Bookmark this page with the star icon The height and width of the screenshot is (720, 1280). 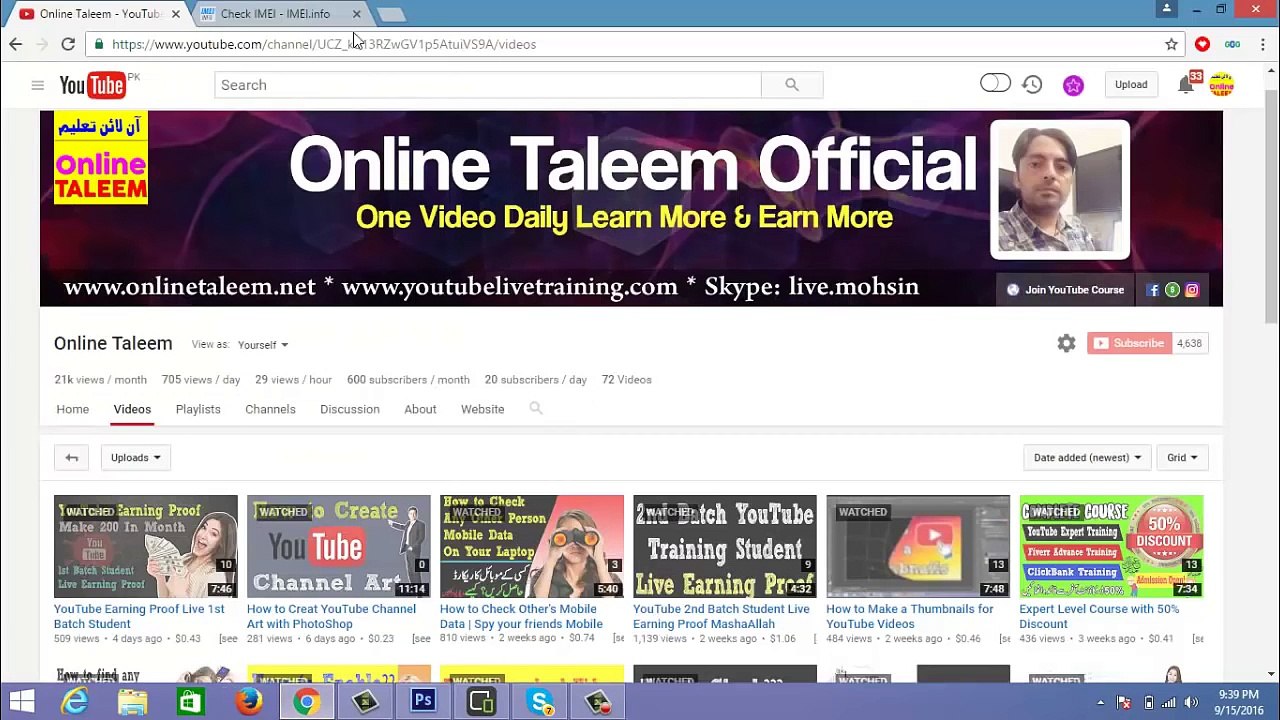(x=1171, y=44)
